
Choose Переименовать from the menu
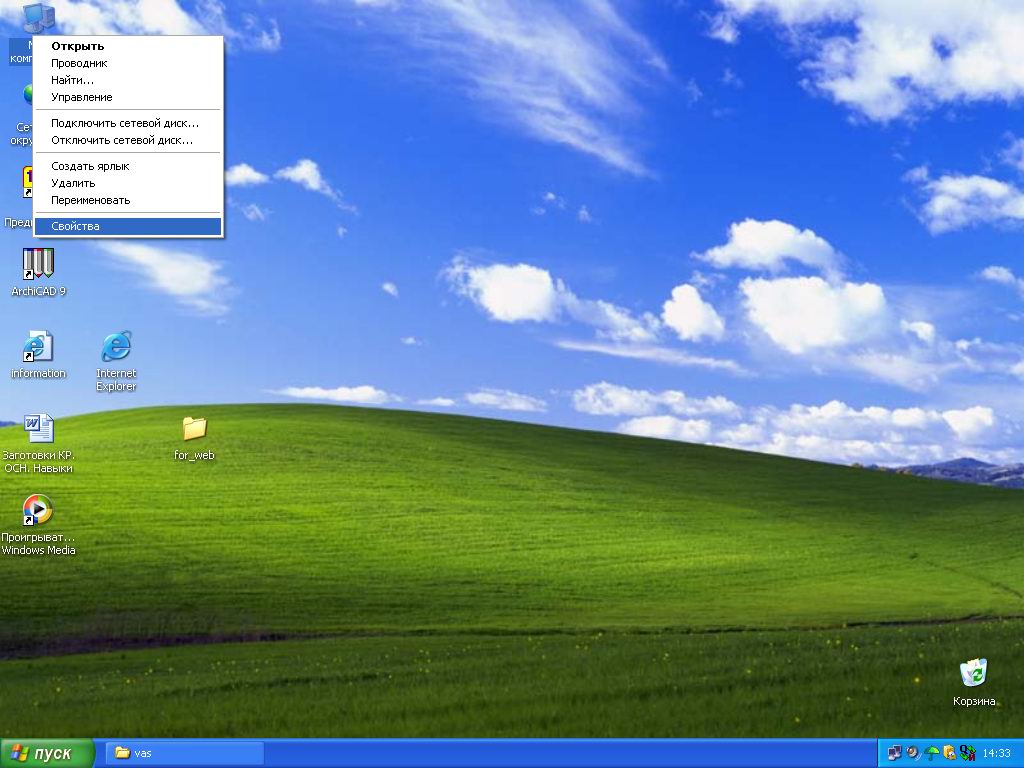[128, 200]
